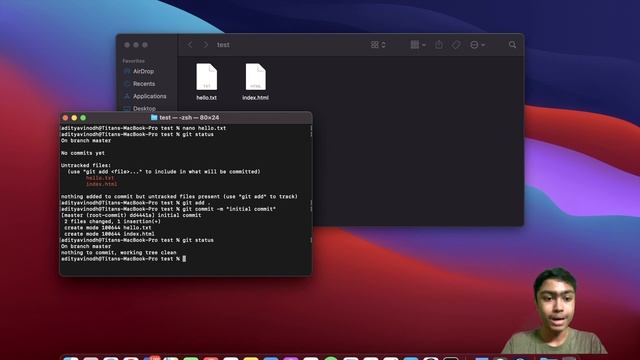Open the Finder action (ellipsis) menu
This screenshot has height=360, width=640.
click(x=477, y=45)
